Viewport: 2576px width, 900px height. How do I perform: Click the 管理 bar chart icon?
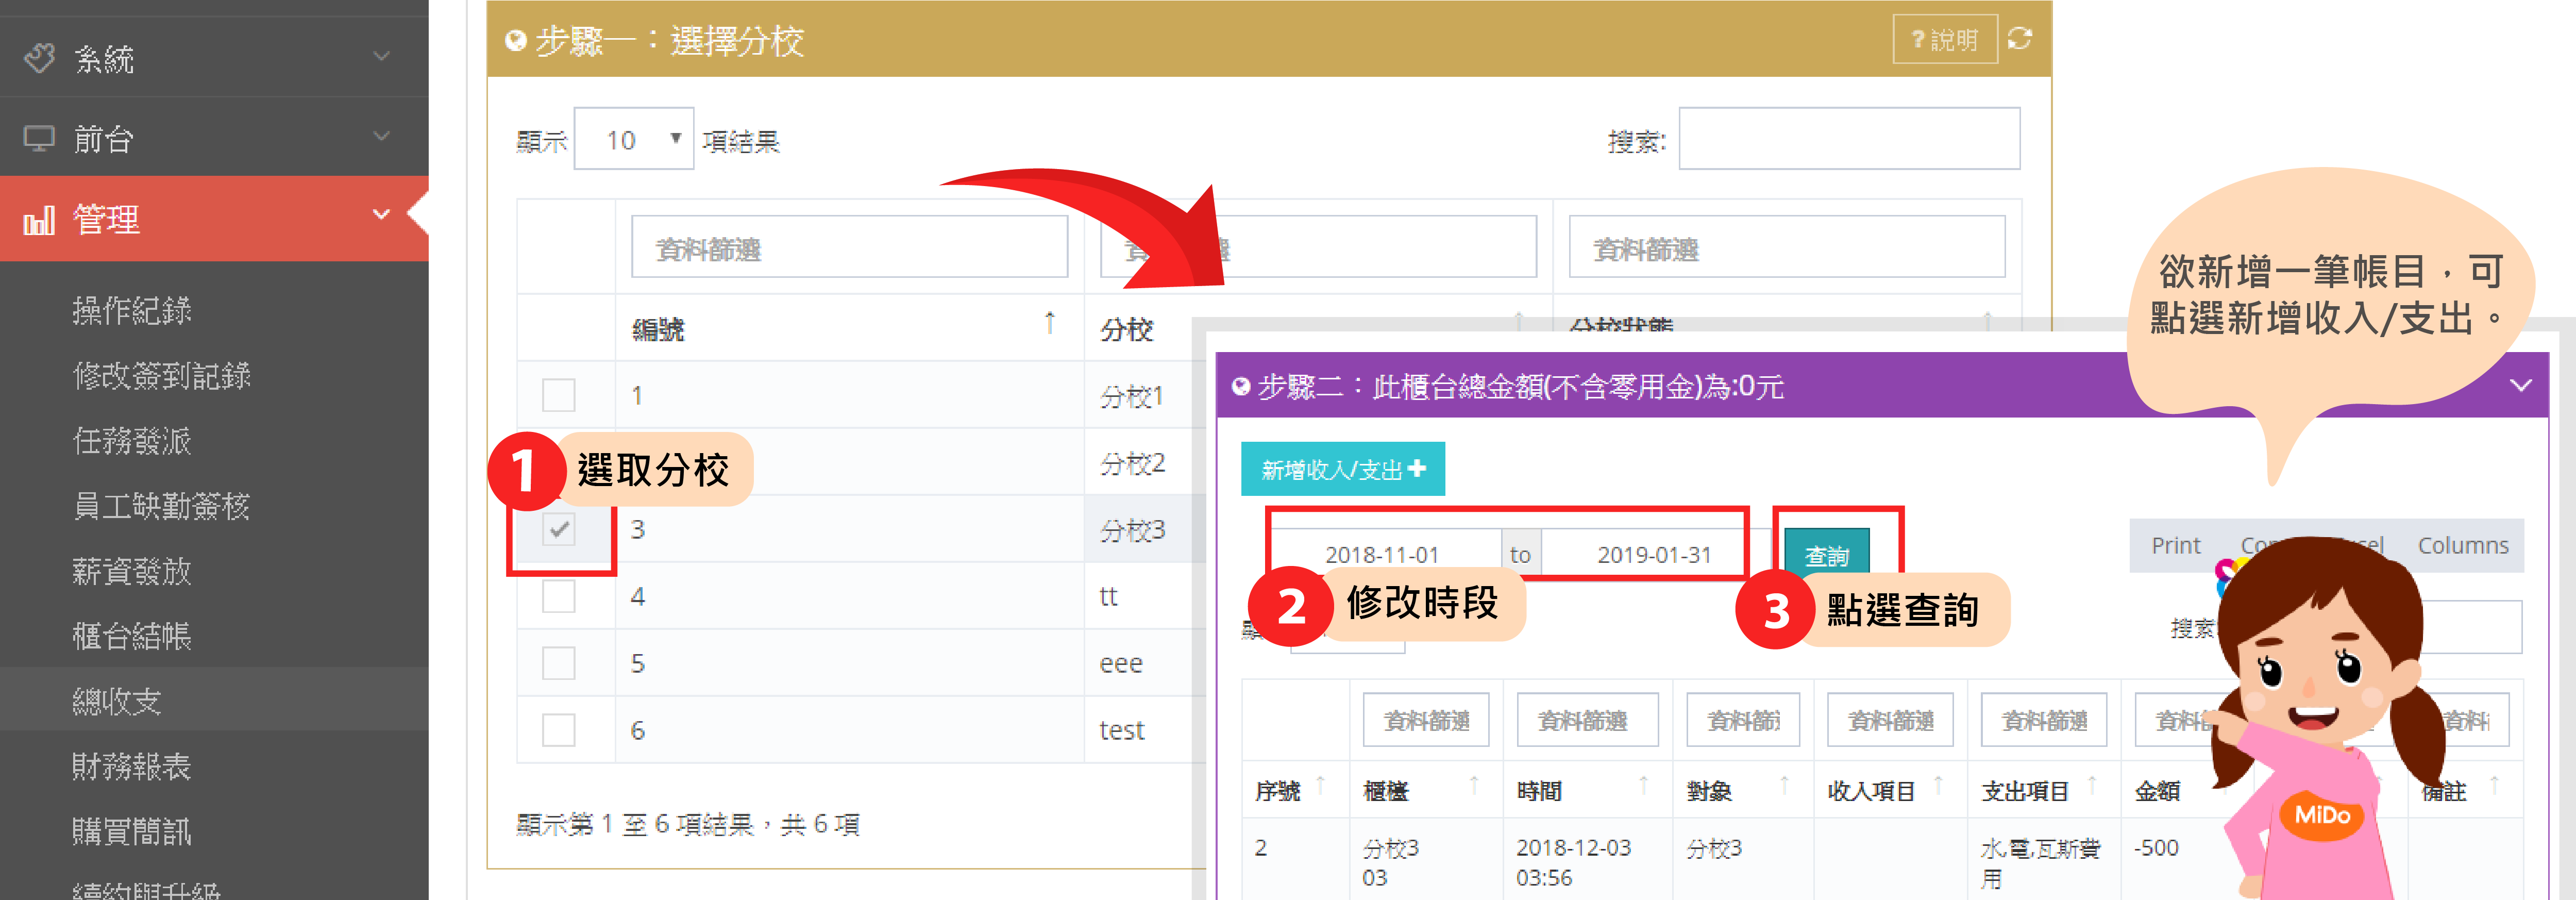coord(39,220)
